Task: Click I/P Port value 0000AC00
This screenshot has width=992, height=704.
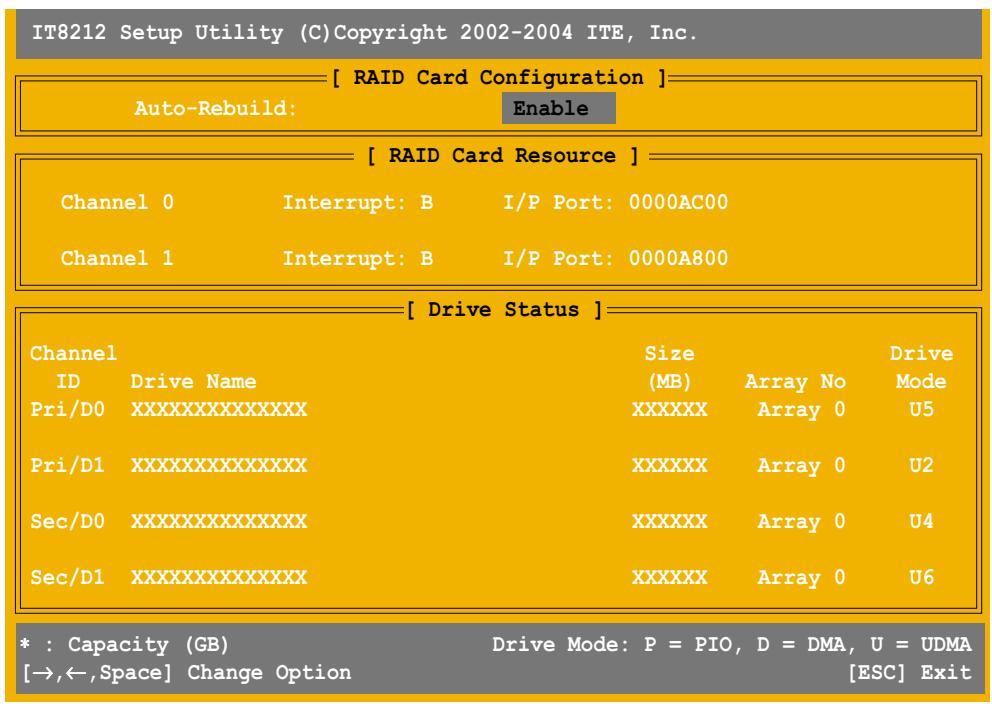Action: (x=678, y=202)
